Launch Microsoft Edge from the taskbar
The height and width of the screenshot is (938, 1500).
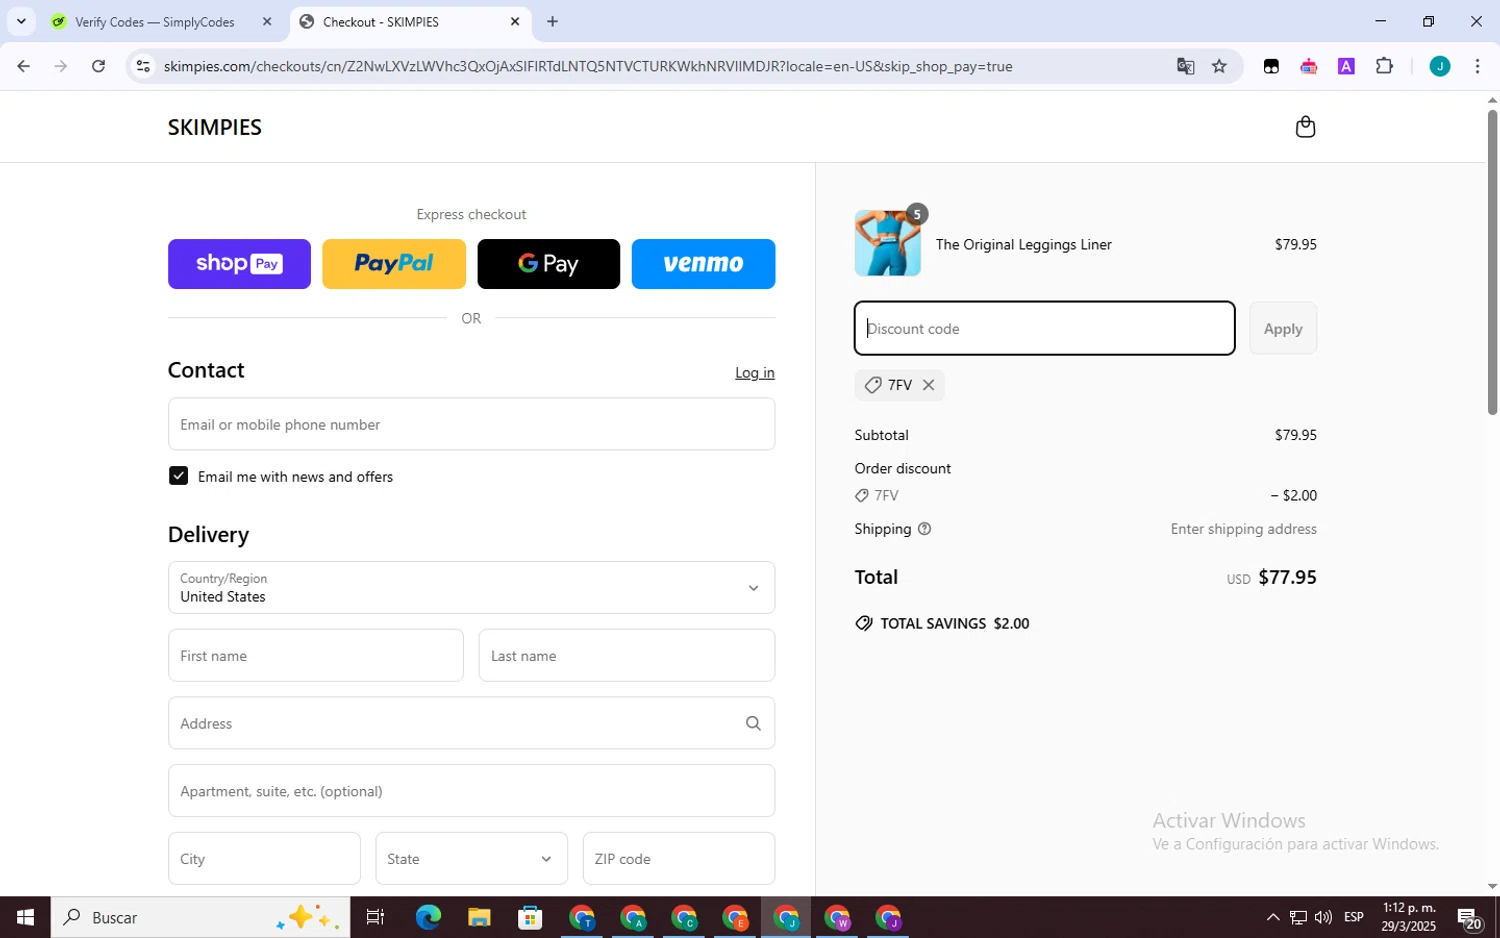(x=428, y=917)
